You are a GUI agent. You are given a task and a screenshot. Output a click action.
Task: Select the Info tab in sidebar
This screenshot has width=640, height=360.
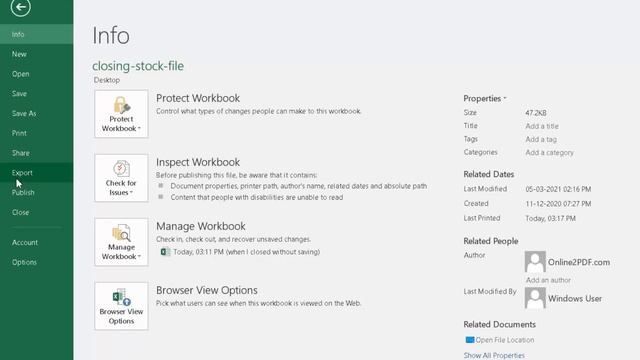[x=37, y=34]
